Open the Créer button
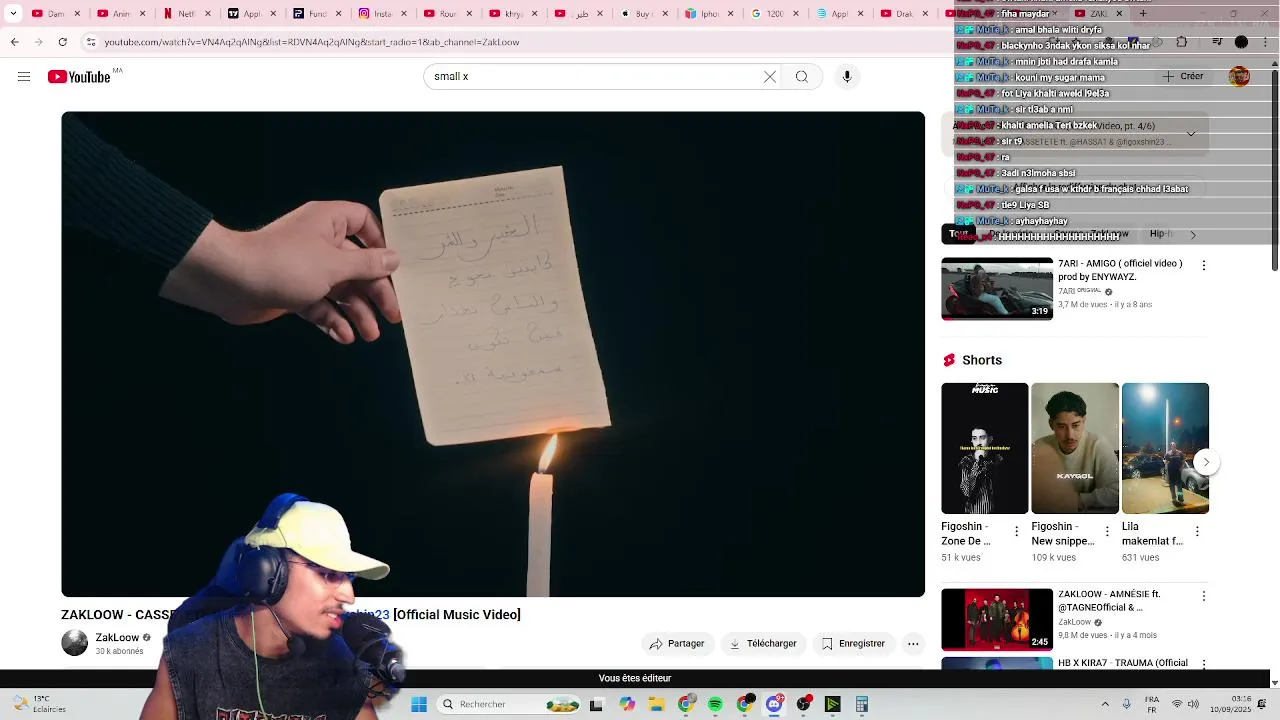Viewport: 1280px width, 720px height. tap(1184, 76)
